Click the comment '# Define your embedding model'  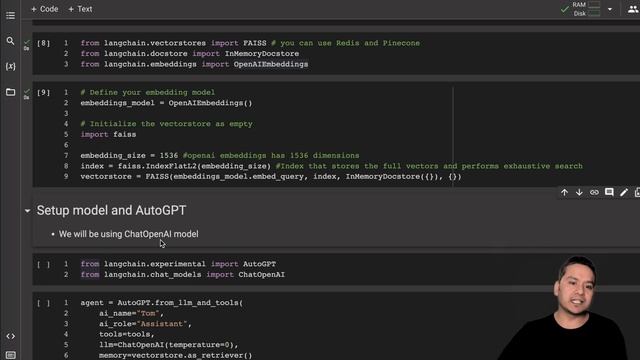(x=147, y=92)
